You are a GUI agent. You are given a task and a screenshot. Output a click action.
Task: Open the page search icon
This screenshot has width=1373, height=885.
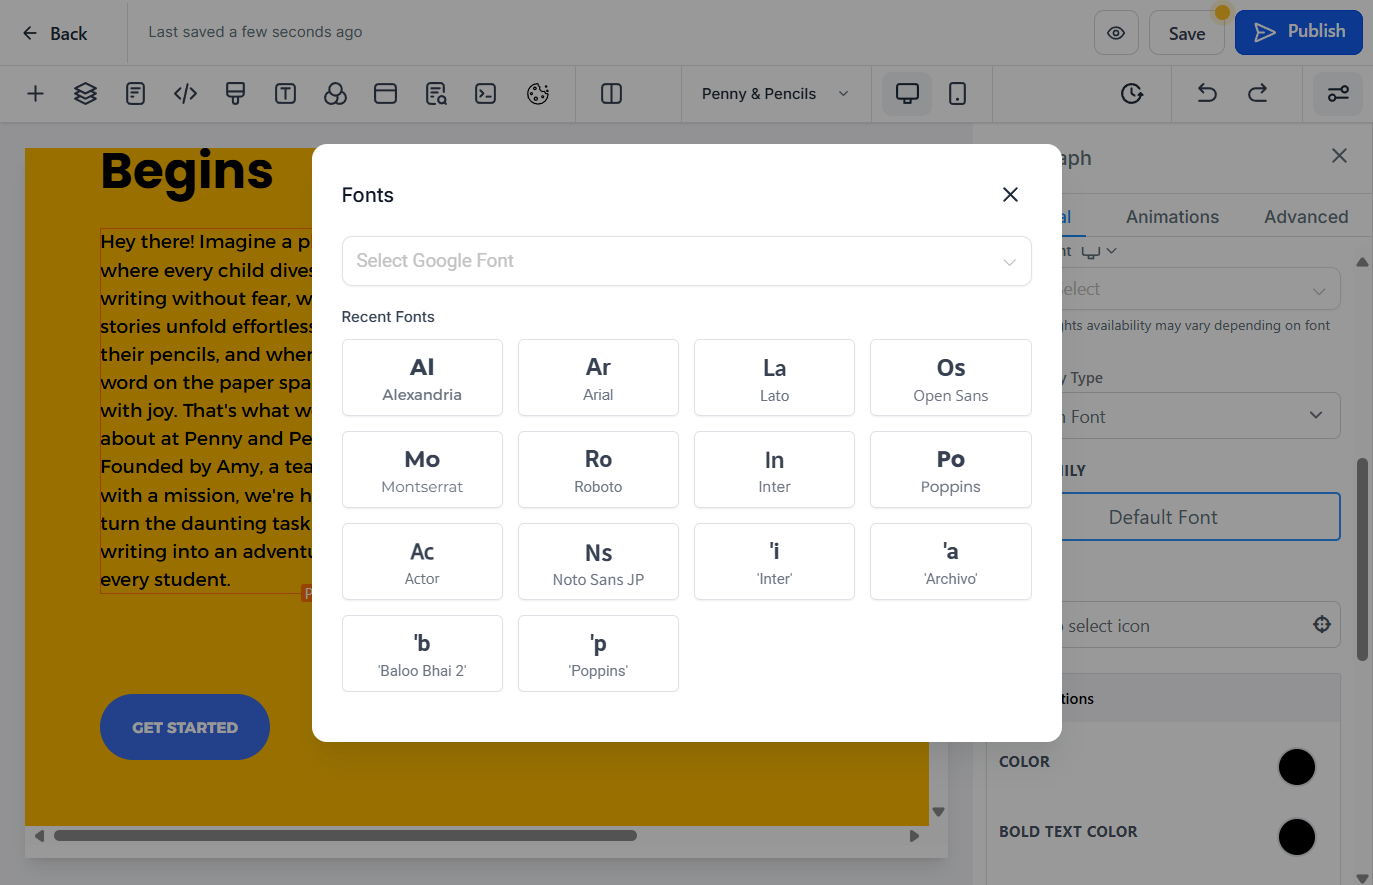tap(436, 94)
